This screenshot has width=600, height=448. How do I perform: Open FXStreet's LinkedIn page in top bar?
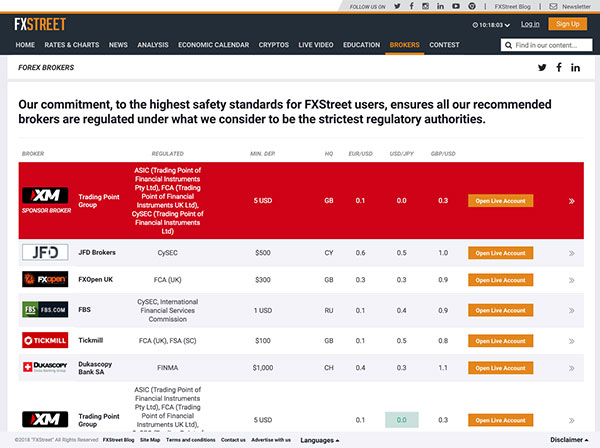tap(440, 6)
